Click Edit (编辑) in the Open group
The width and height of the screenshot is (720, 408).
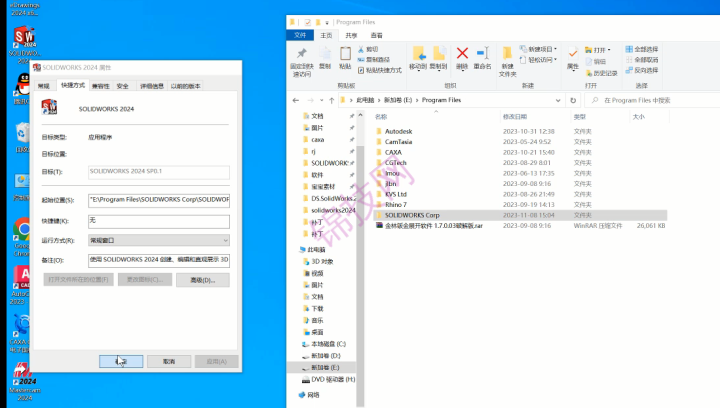pyautogui.click(x=596, y=61)
